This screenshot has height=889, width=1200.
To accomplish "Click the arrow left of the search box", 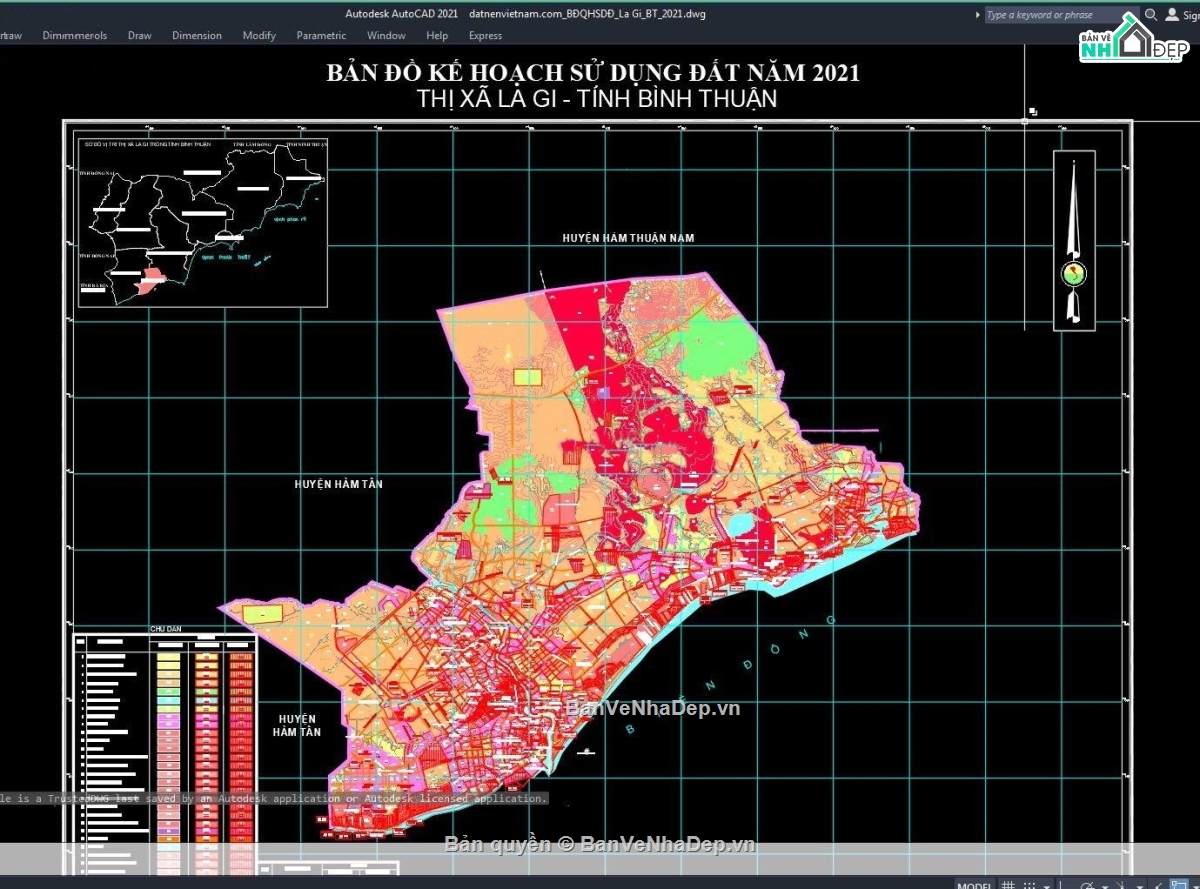I will [x=977, y=15].
